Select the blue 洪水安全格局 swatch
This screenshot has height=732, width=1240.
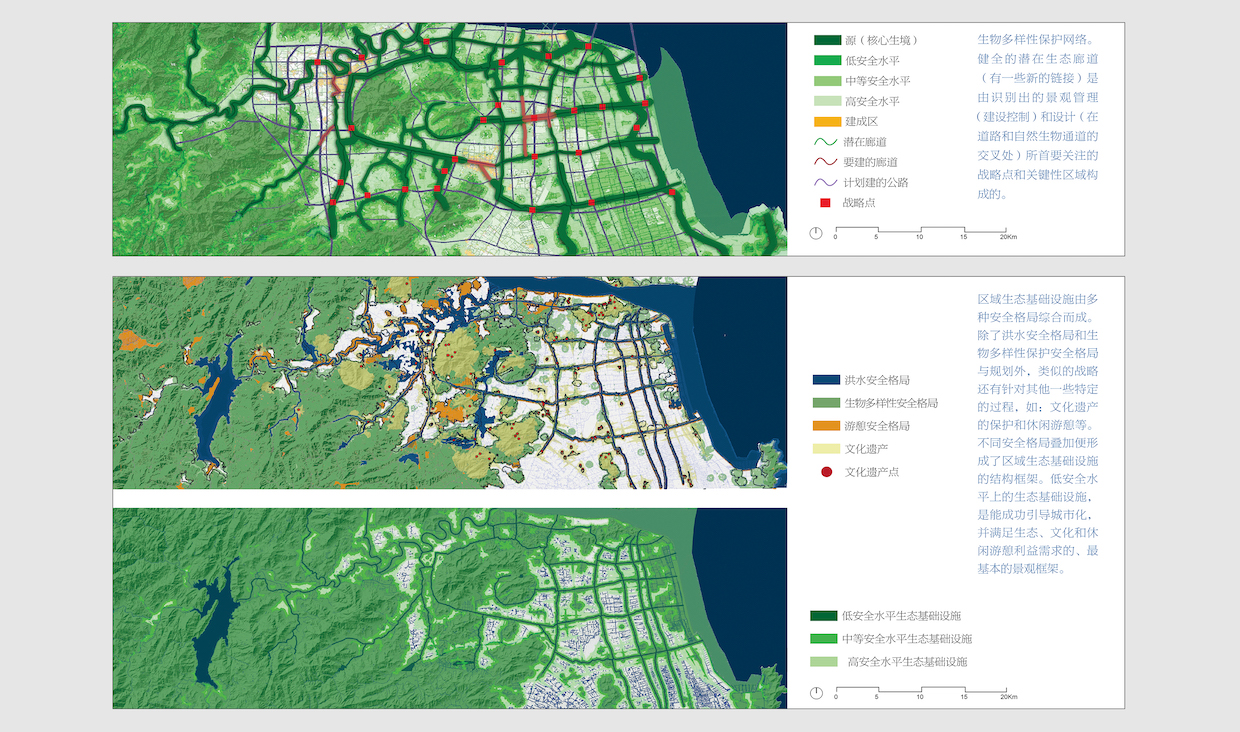(x=826, y=380)
